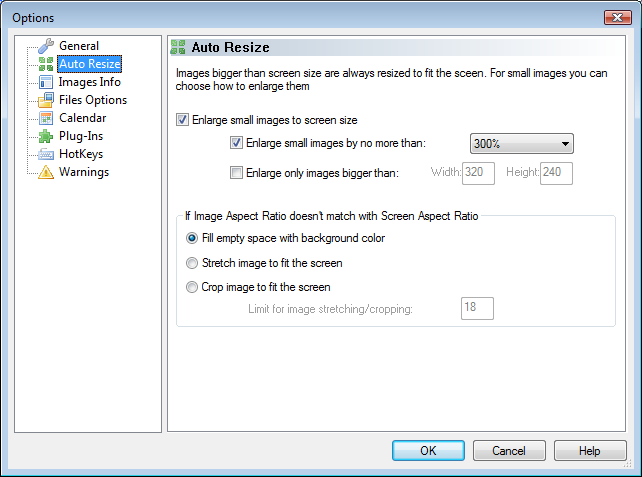Click the Plug-Ins puzzle piece icon
This screenshot has height=477, width=642.
click(46, 136)
